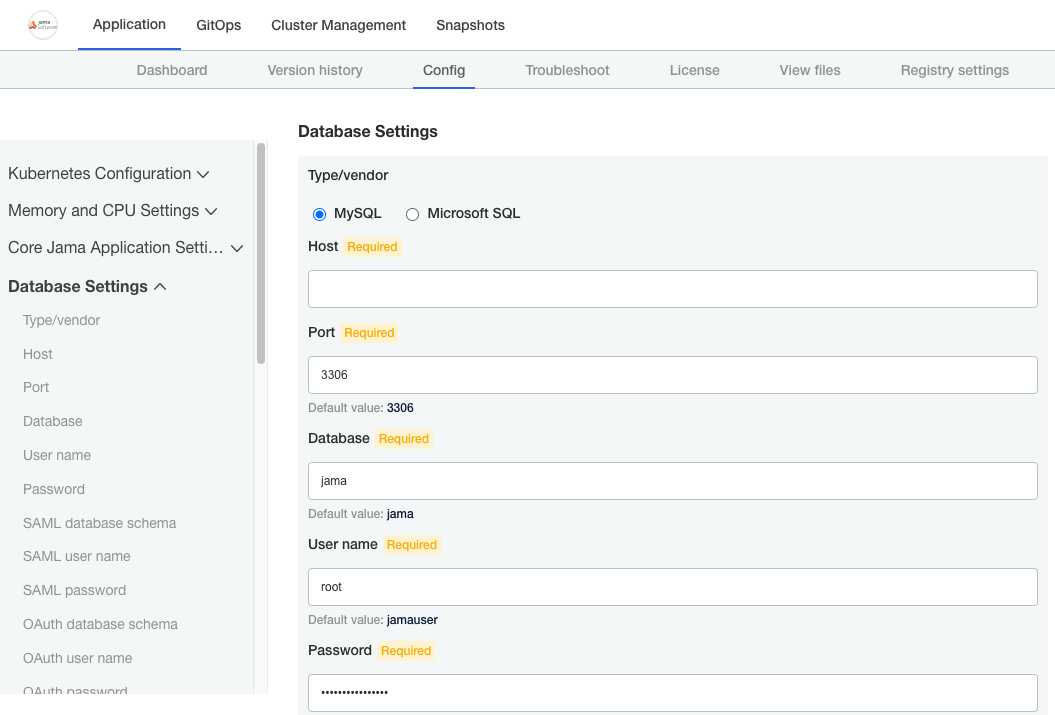Screen dimensions: 1055x715
Task: Jump to SAML password link
Action: tap(74, 590)
